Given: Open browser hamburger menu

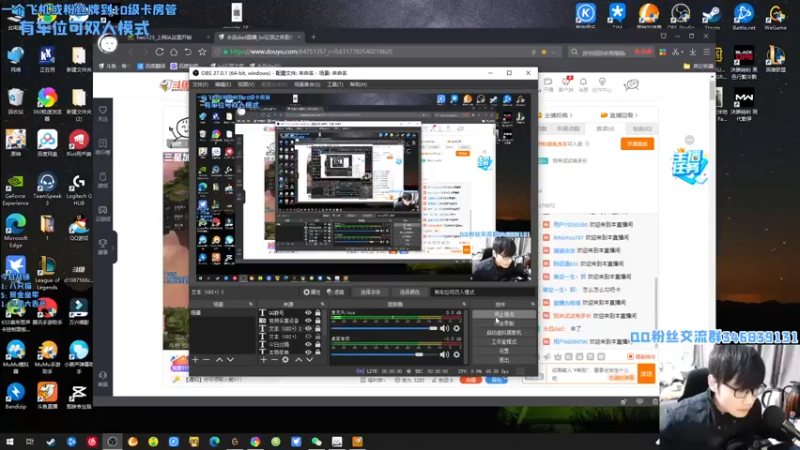Looking at the screenshot, I should (x=707, y=52).
